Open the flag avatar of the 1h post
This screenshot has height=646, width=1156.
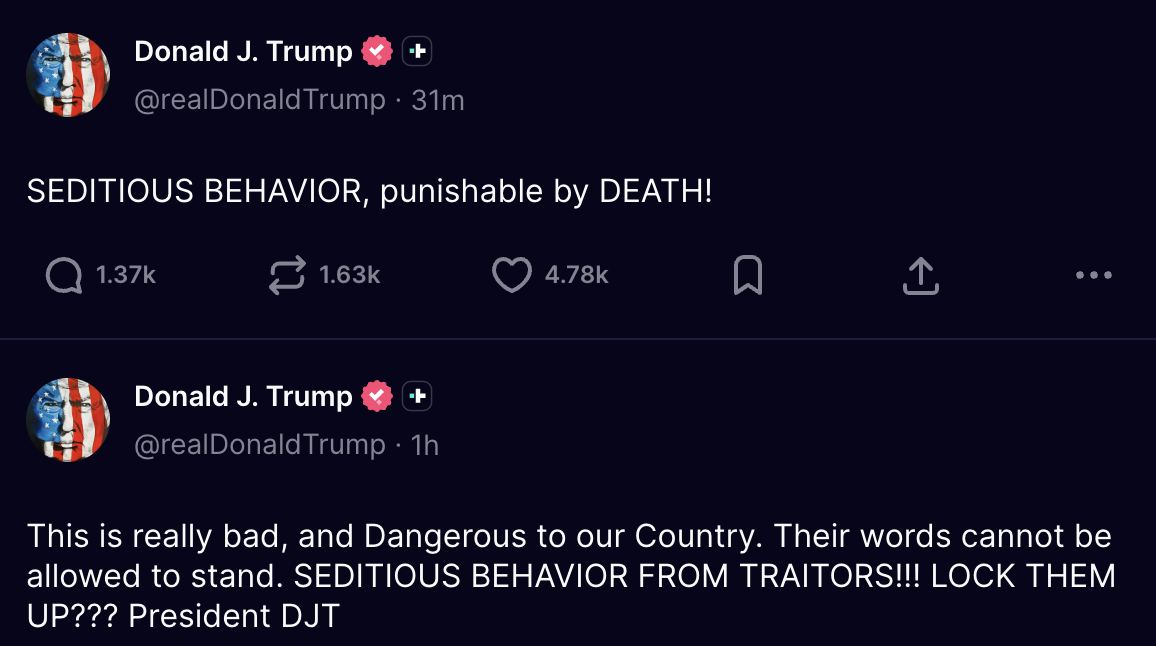pyautogui.click(x=68, y=420)
